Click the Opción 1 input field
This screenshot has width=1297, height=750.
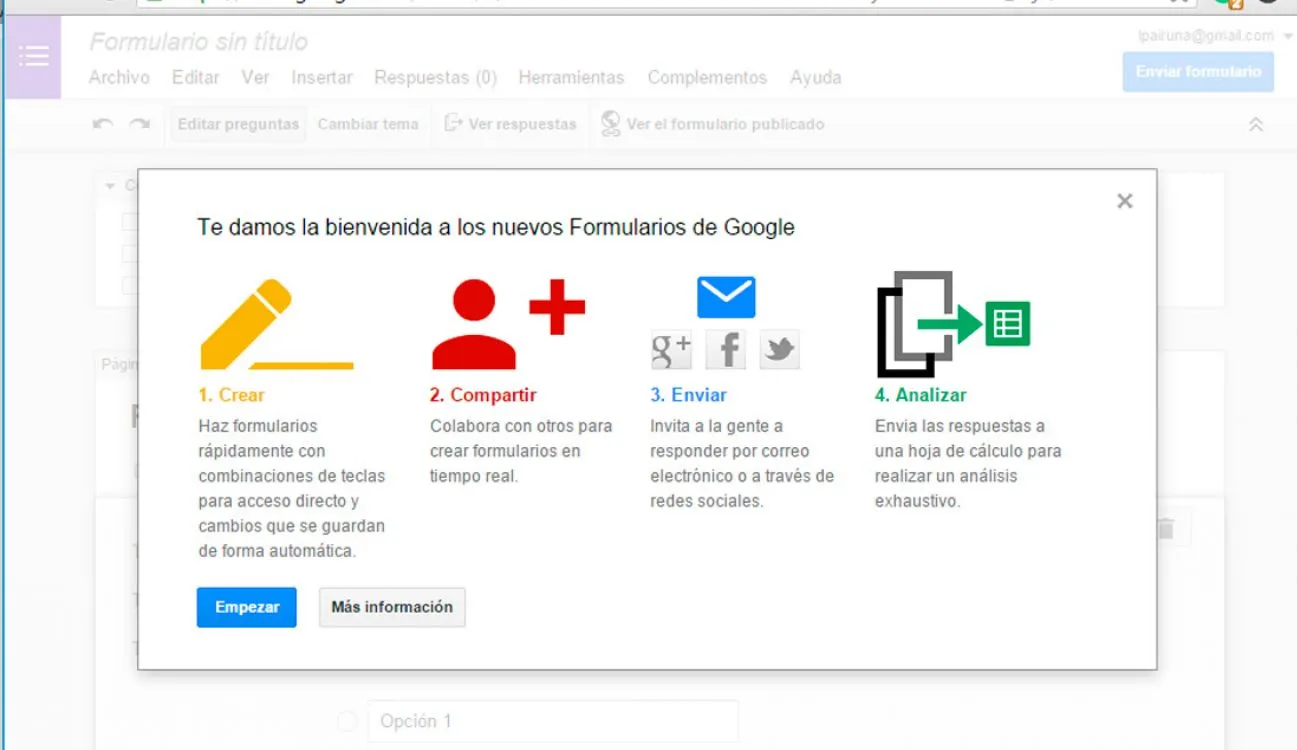coord(553,721)
